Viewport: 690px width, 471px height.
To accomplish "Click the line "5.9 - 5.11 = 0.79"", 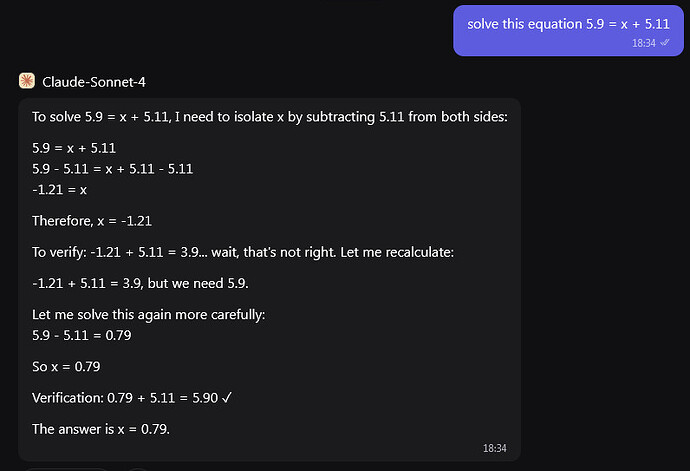I will point(82,335).
